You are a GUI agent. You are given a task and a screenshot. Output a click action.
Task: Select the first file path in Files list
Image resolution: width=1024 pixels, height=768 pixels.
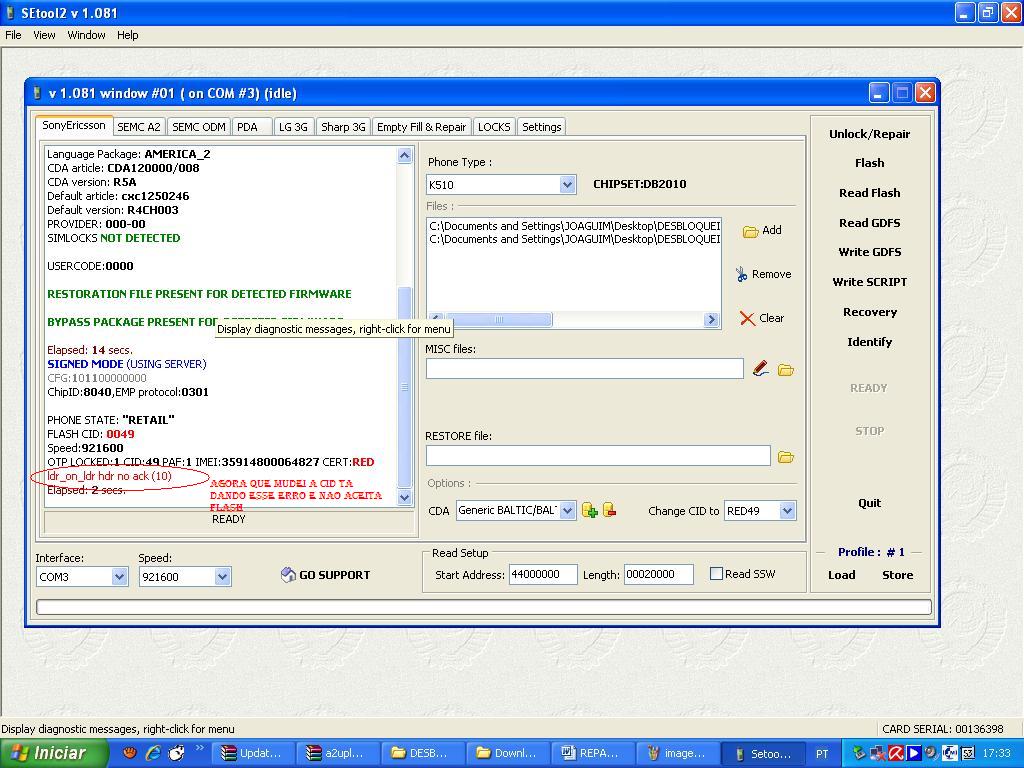coord(575,226)
